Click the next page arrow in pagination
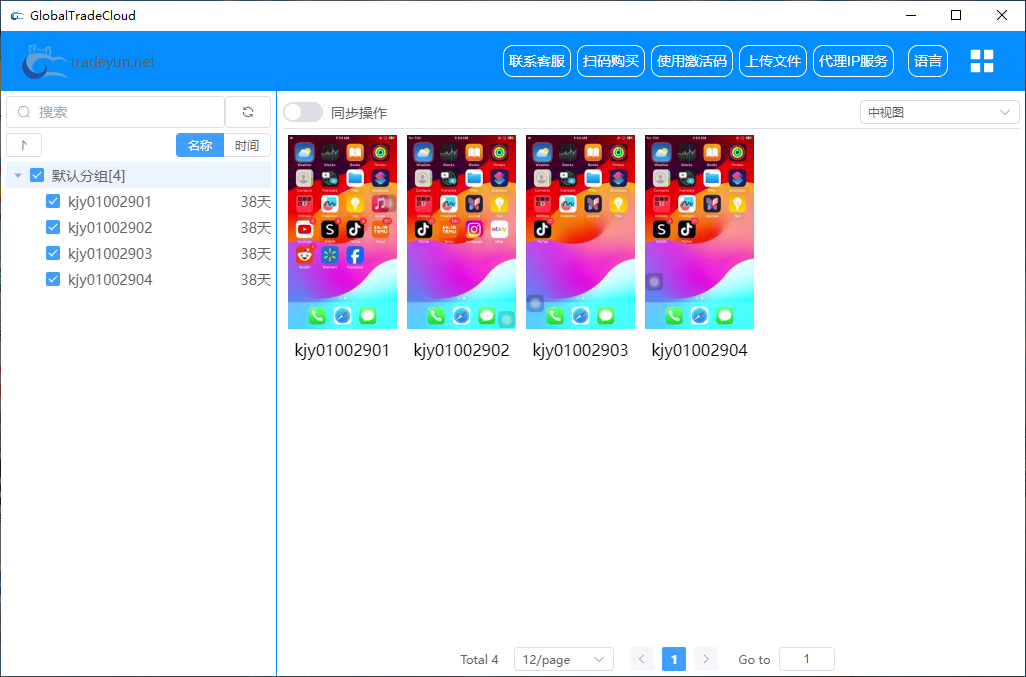 706,659
